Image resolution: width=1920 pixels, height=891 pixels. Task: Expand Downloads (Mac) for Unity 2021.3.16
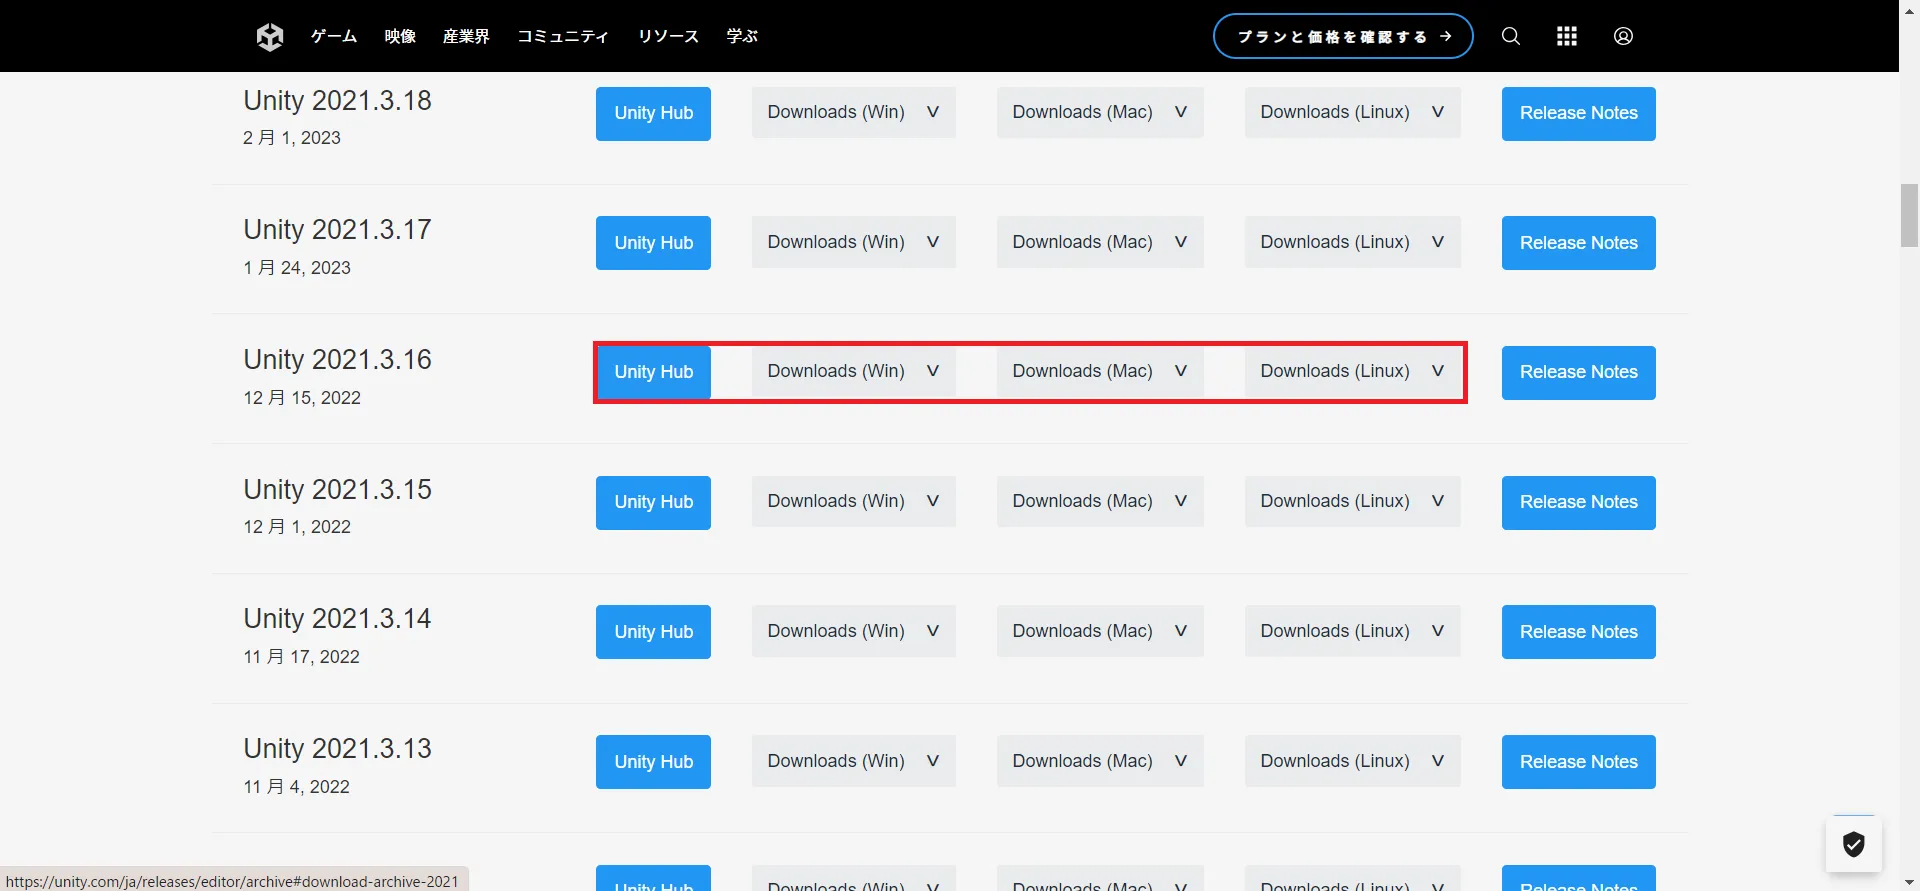1100,371
